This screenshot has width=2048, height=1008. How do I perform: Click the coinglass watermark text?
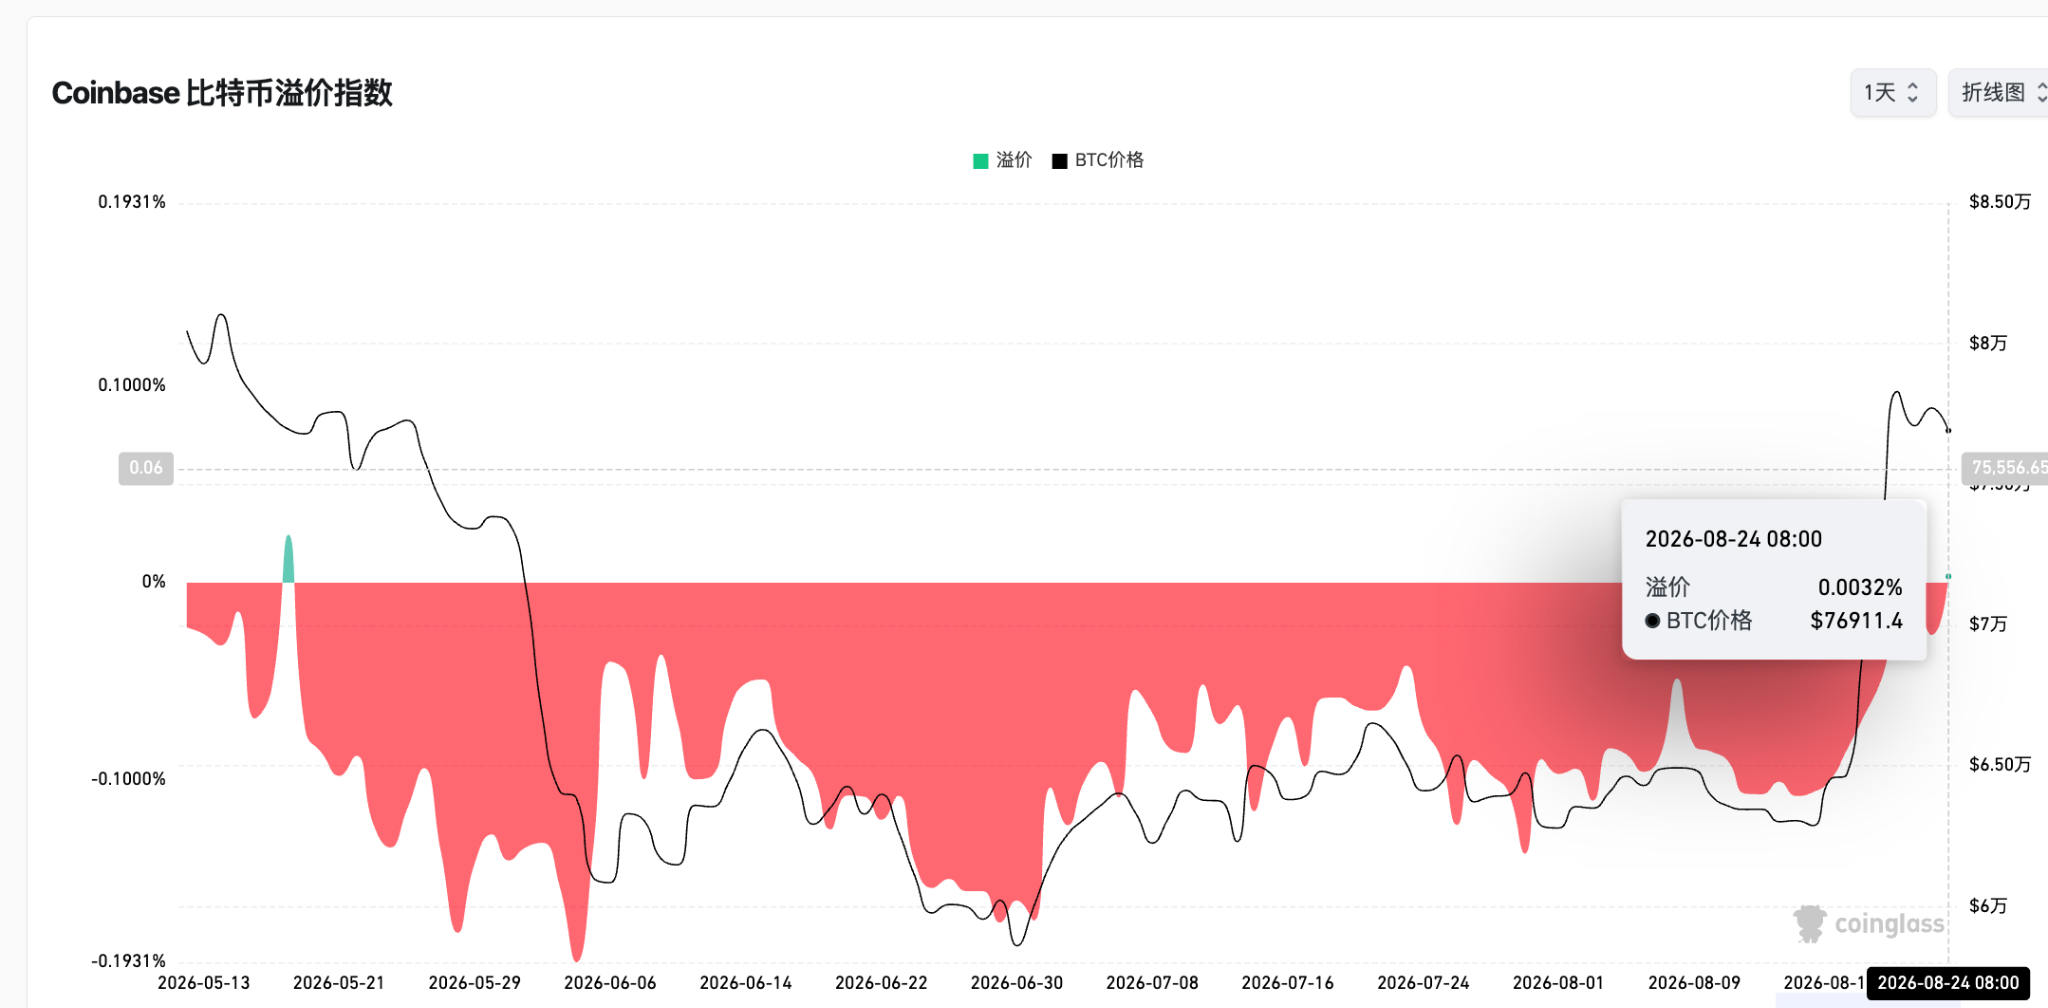1890,924
